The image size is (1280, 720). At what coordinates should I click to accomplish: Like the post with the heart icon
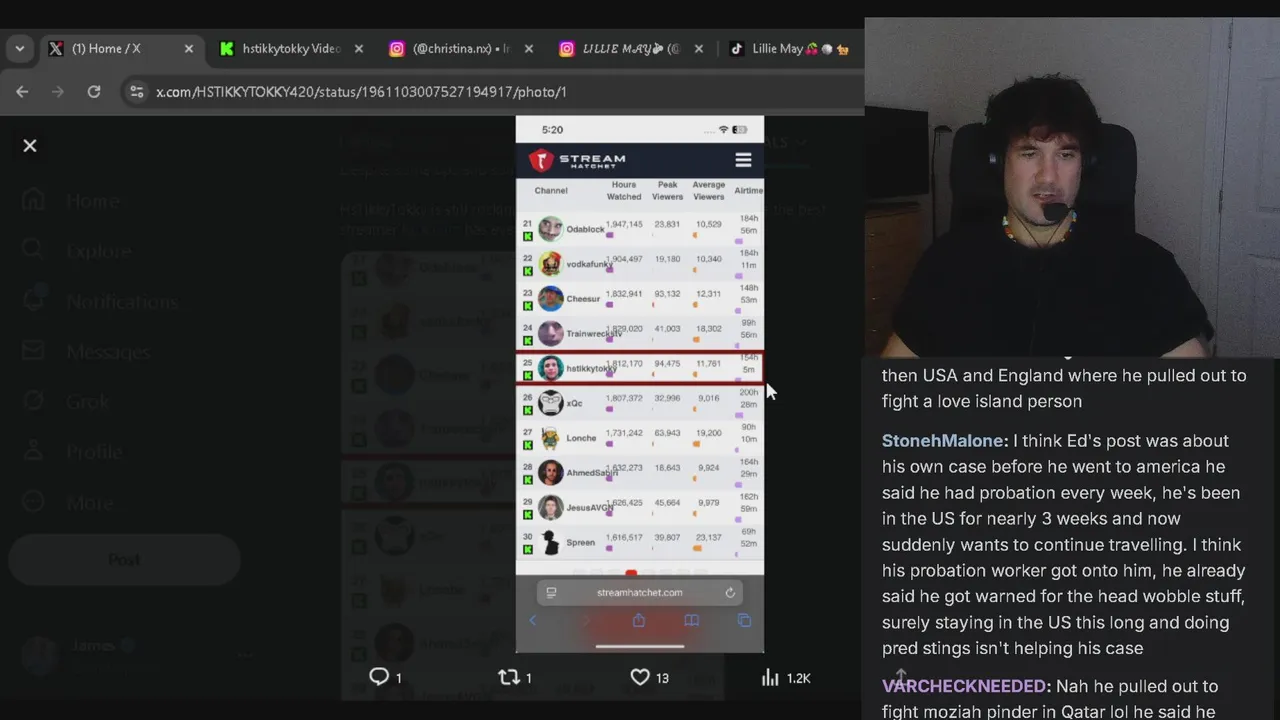pos(640,677)
